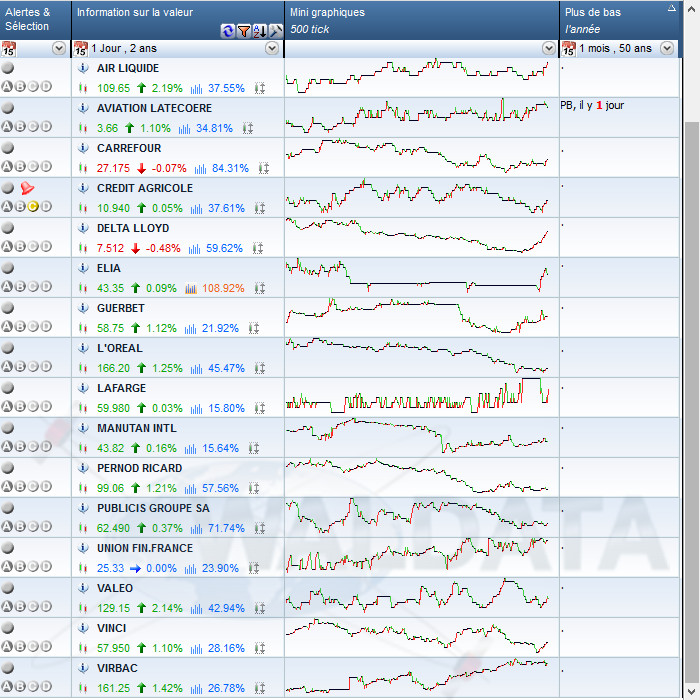The width and height of the screenshot is (700, 700).
Task: Toggle selection C for VINCI
Action: click(33, 646)
